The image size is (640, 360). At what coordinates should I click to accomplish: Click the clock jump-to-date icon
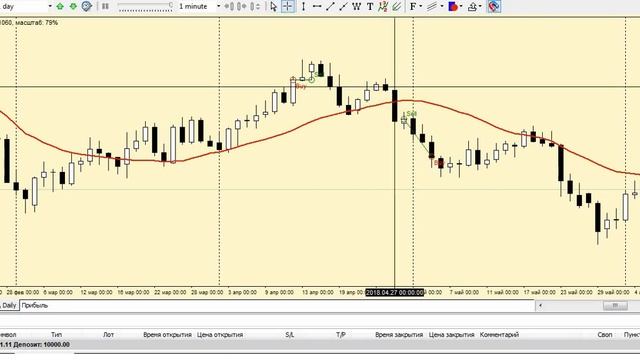coord(87,7)
